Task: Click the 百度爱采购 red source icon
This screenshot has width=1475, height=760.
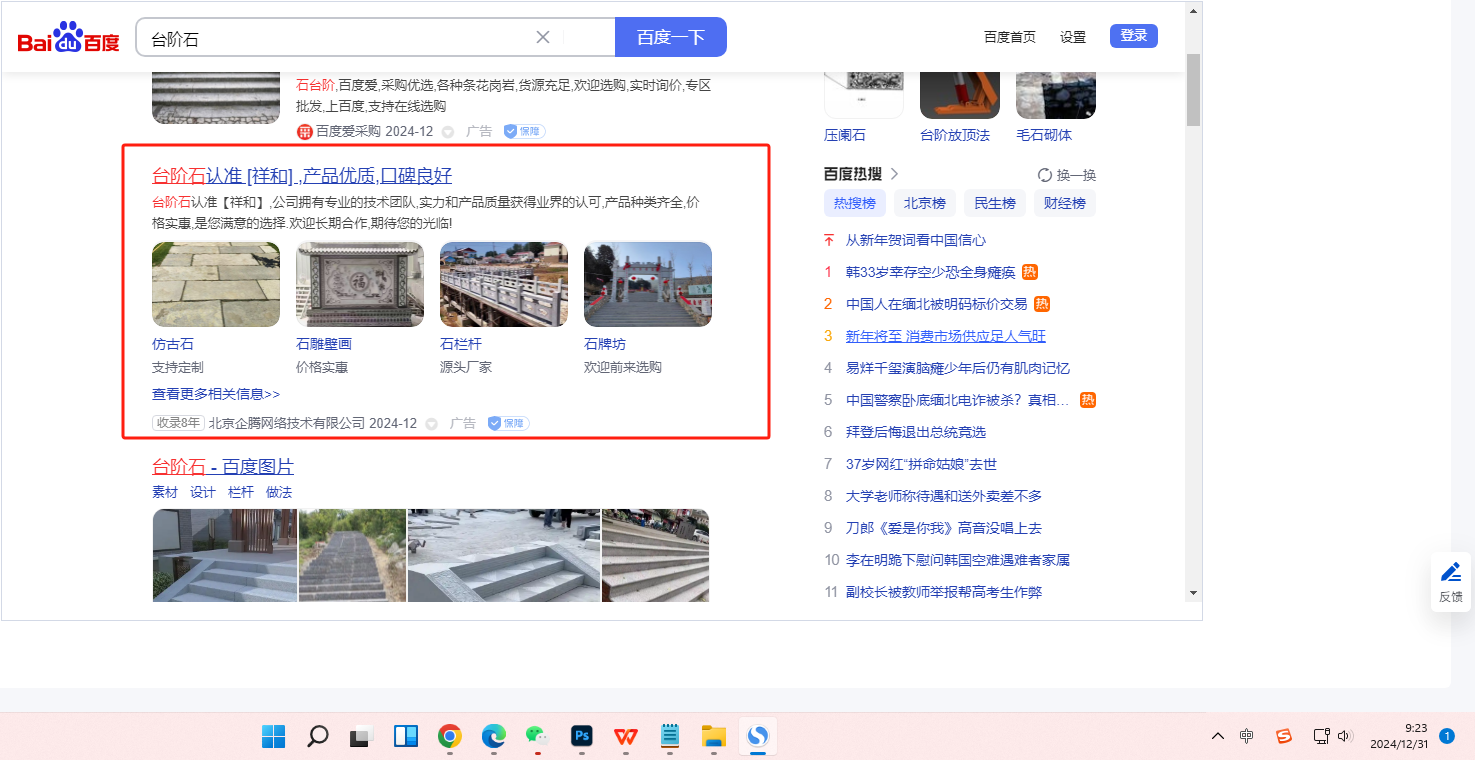Action: [305, 131]
